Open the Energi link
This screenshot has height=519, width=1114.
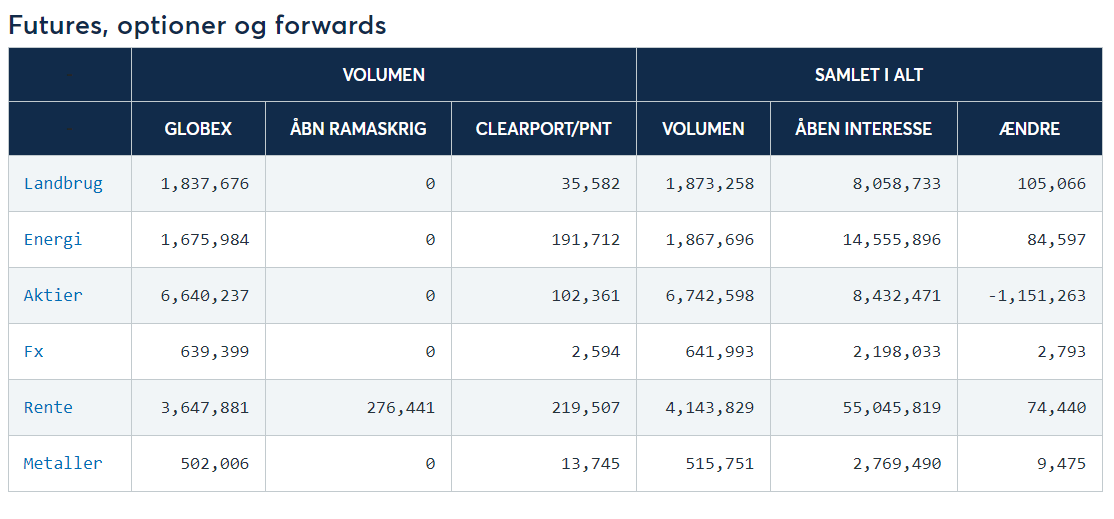point(53,239)
